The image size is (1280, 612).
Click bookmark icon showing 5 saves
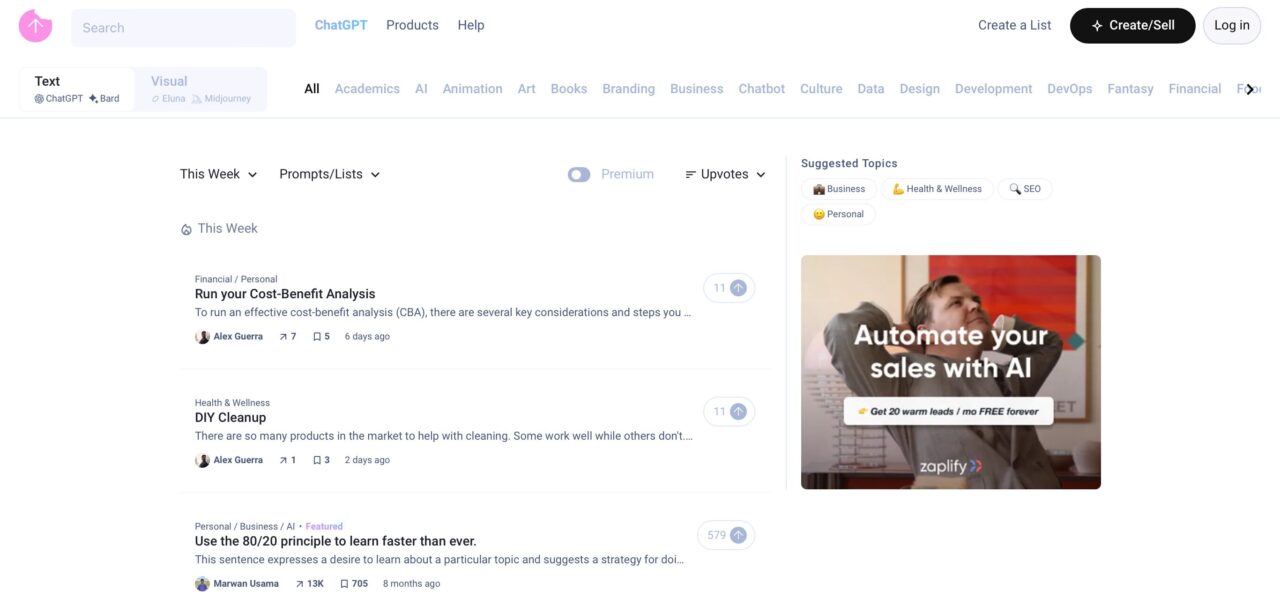317,337
